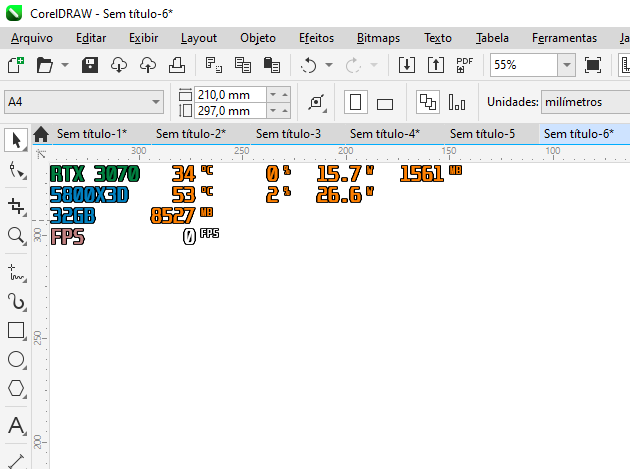The width and height of the screenshot is (630, 469).
Task: Switch to the Sem título-1* tab
Action: point(92,134)
